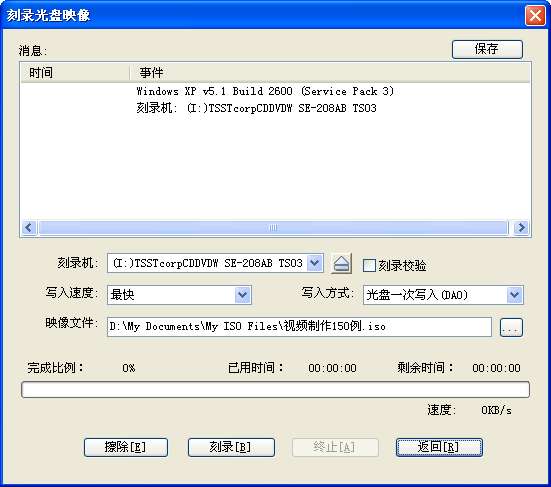Click the 0KB/s speed value

pos(496,410)
